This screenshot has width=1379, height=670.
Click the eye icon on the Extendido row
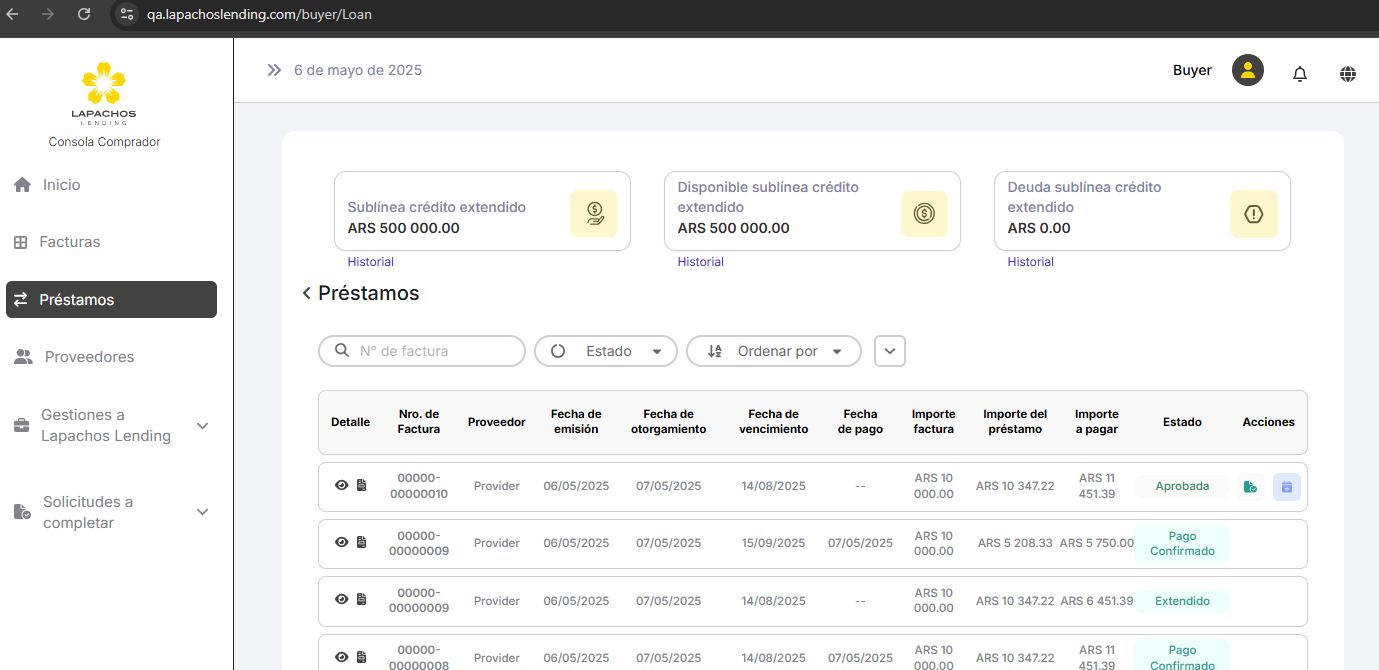(x=341, y=599)
